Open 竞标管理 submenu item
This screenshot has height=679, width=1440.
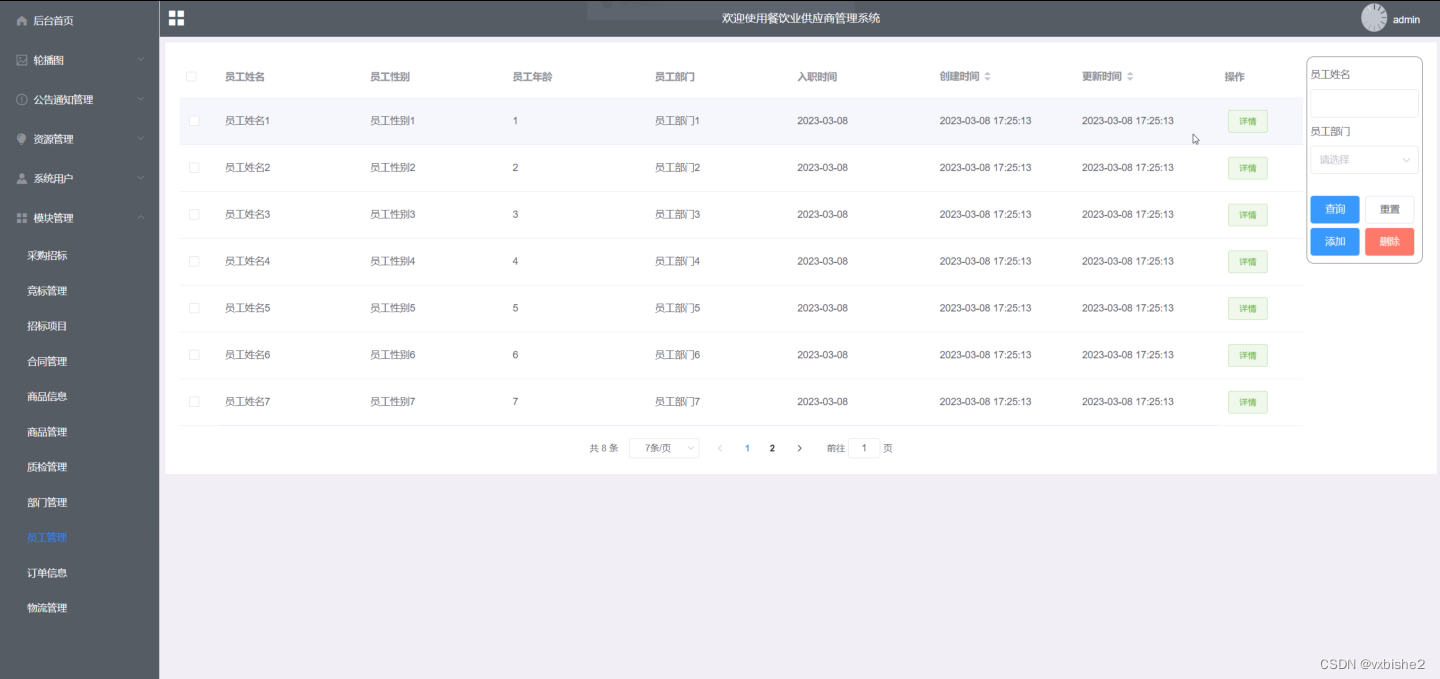pyautogui.click(x=47, y=291)
